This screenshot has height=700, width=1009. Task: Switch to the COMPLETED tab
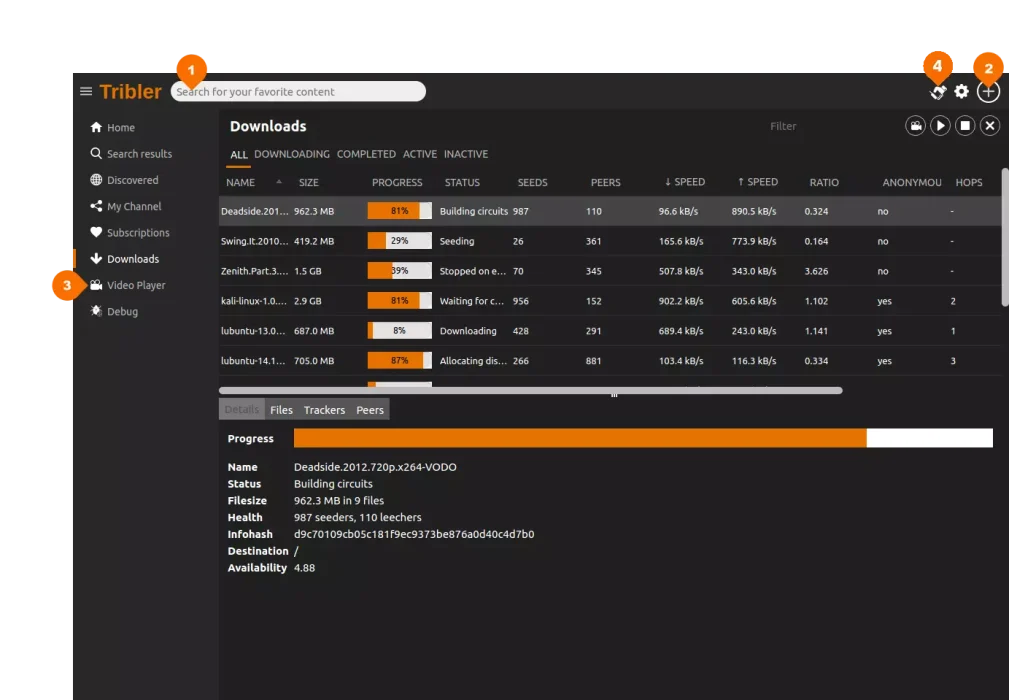[x=366, y=154]
